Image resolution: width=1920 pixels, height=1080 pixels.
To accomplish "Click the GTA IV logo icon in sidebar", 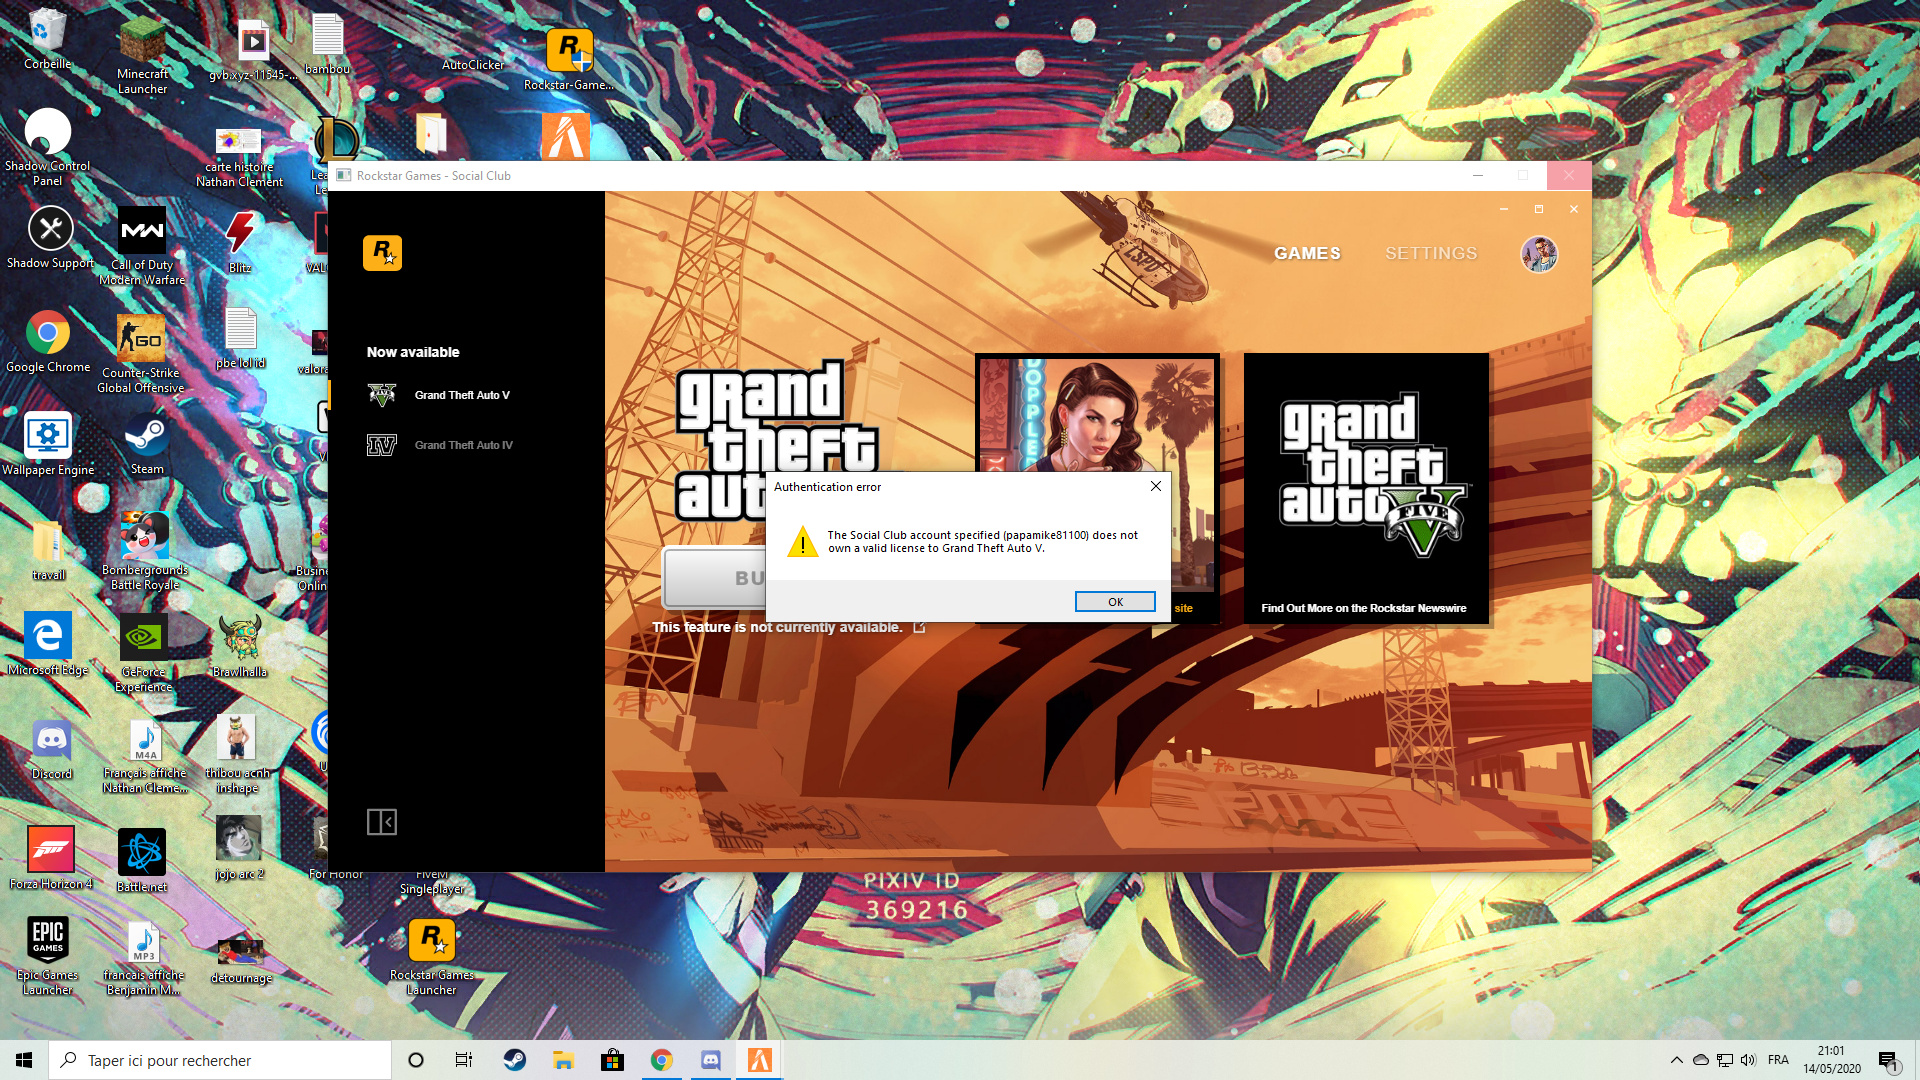I will coord(382,445).
